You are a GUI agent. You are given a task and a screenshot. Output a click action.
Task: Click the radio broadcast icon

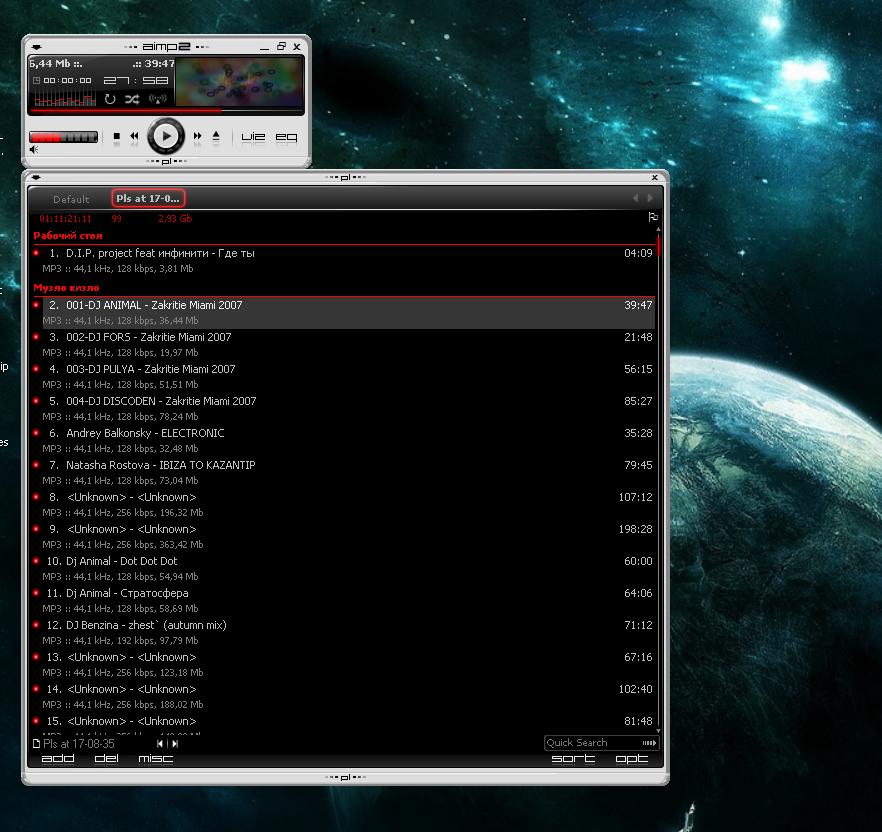click(158, 100)
